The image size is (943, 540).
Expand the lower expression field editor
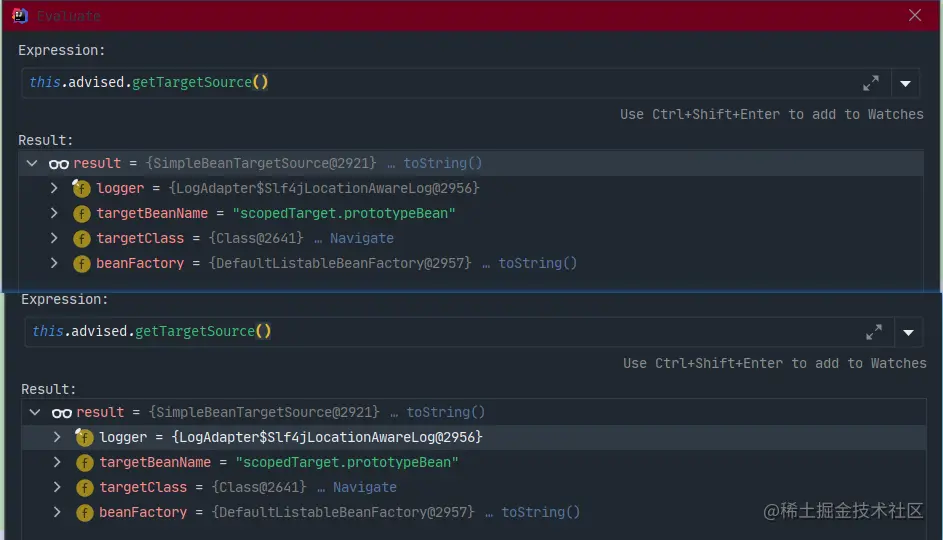pyautogui.click(x=874, y=332)
